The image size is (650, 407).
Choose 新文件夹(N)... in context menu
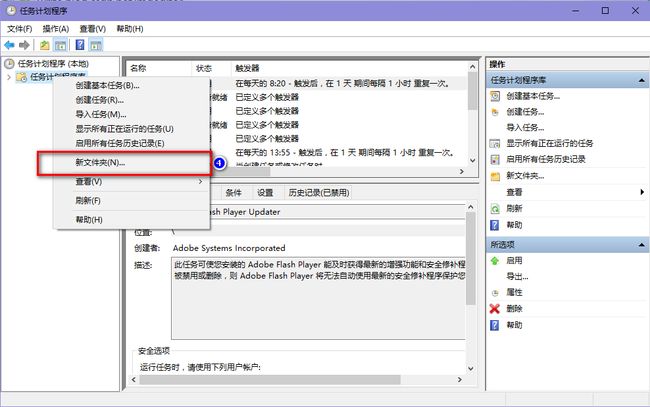coord(131,162)
